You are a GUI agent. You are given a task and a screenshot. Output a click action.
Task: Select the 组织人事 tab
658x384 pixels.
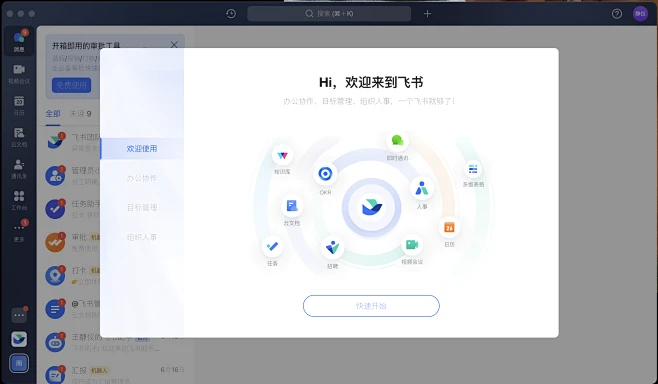(142, 237)
